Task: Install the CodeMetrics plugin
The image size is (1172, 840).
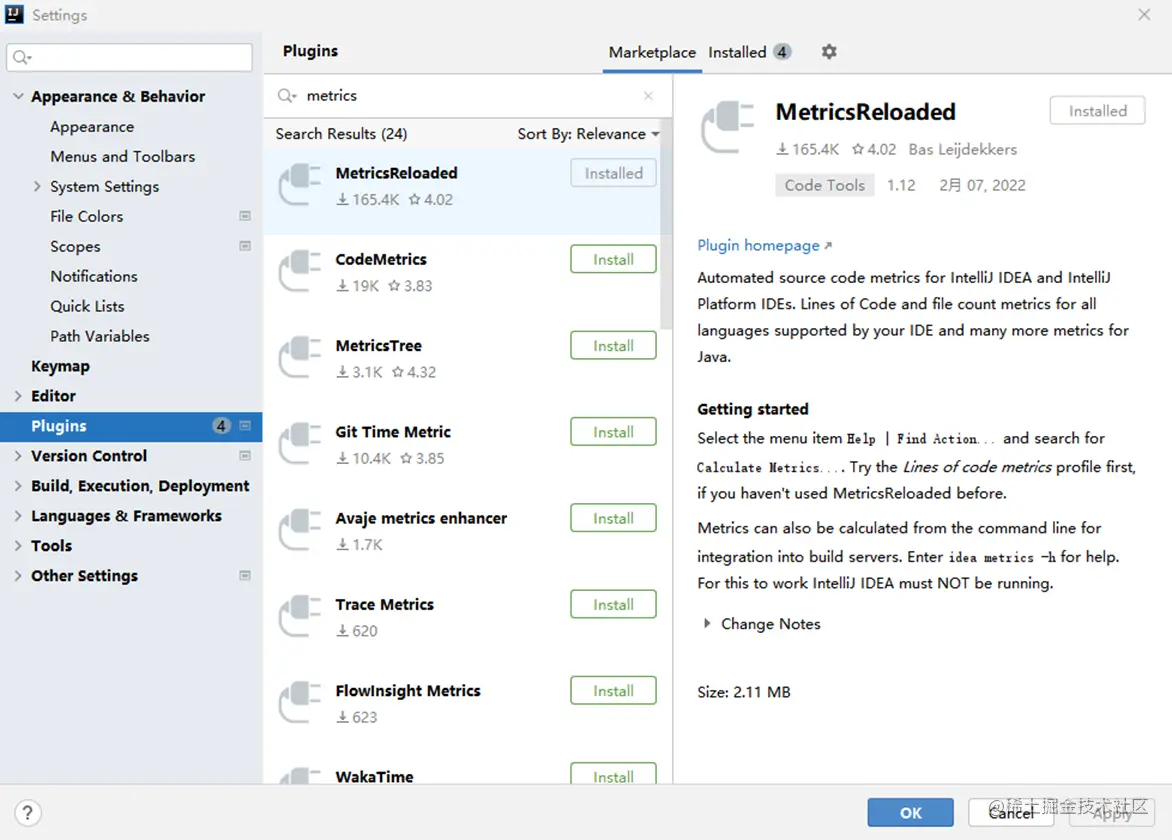Action: [x=613, y=259]
